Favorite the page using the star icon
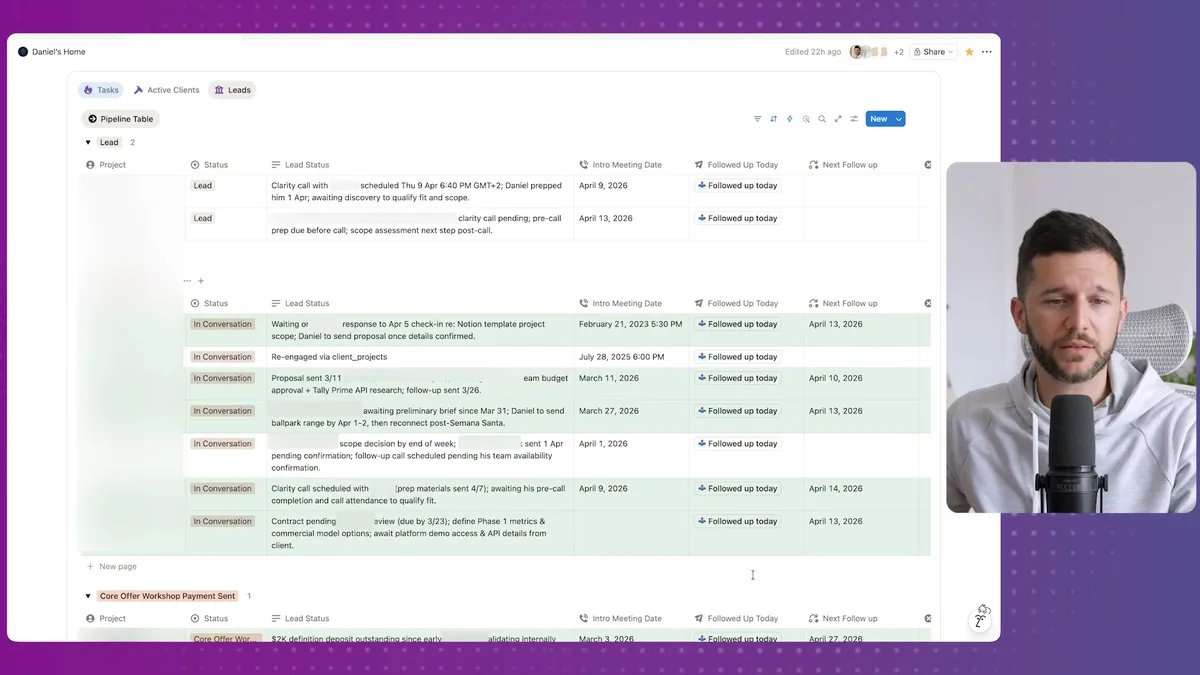Screen dimensions: 1200x675 [x=969, y=51]
